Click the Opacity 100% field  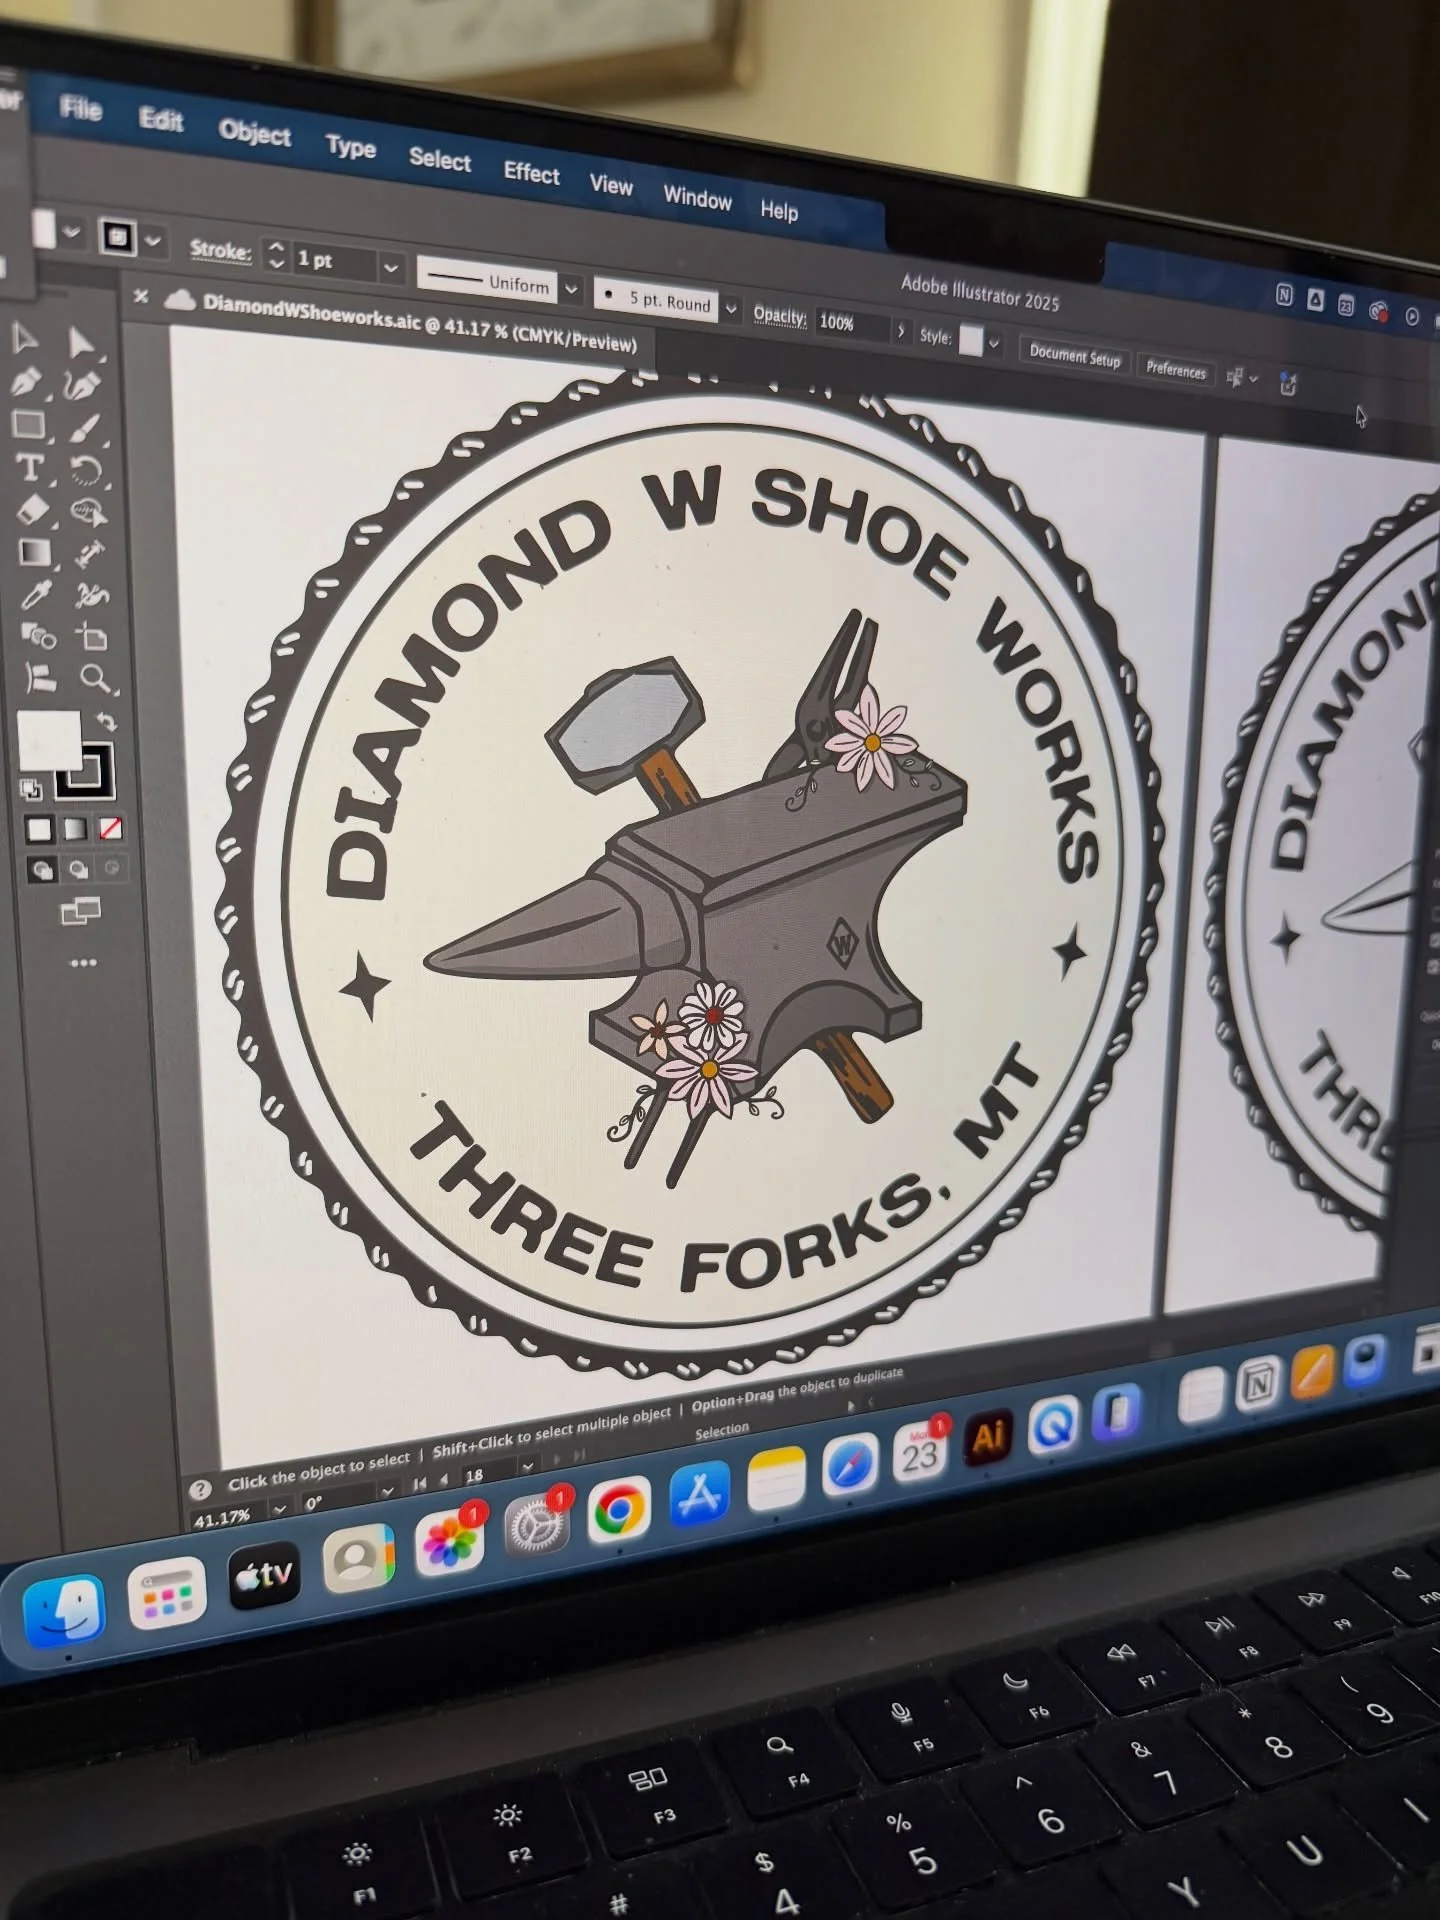pyautogui.click(x=851, y=323)
